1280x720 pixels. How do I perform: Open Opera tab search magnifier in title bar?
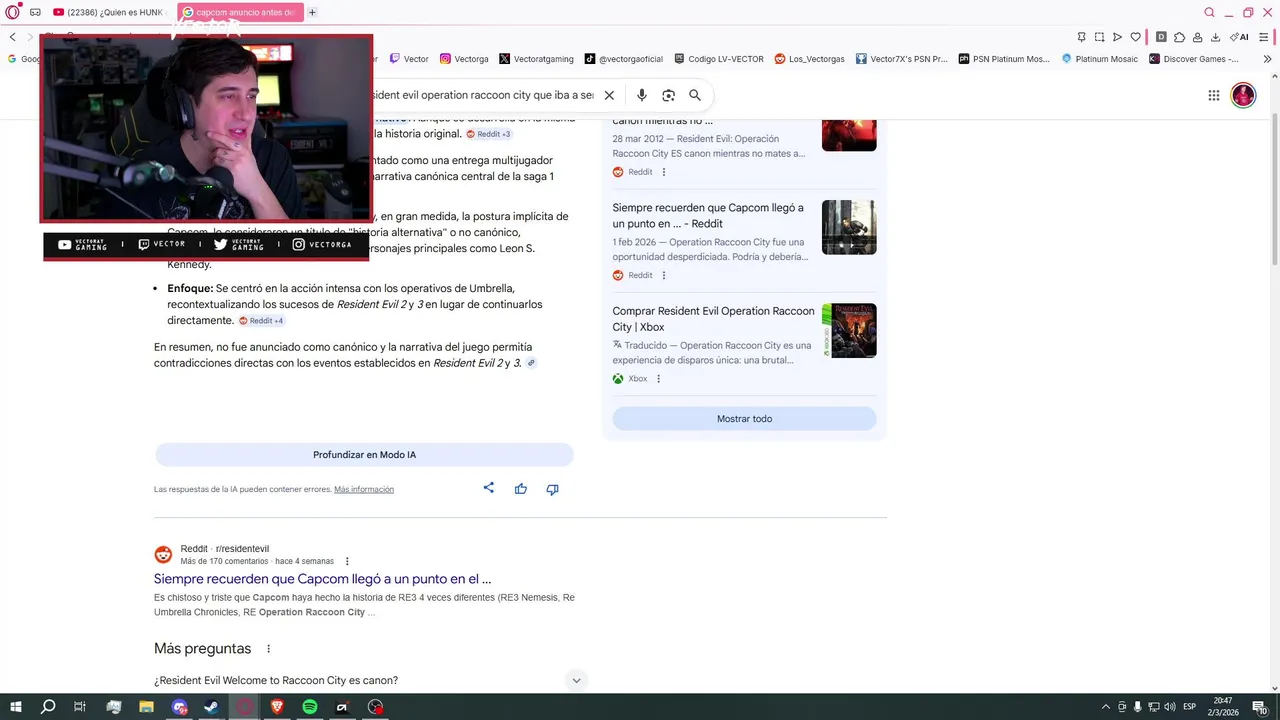point(1209,12)
